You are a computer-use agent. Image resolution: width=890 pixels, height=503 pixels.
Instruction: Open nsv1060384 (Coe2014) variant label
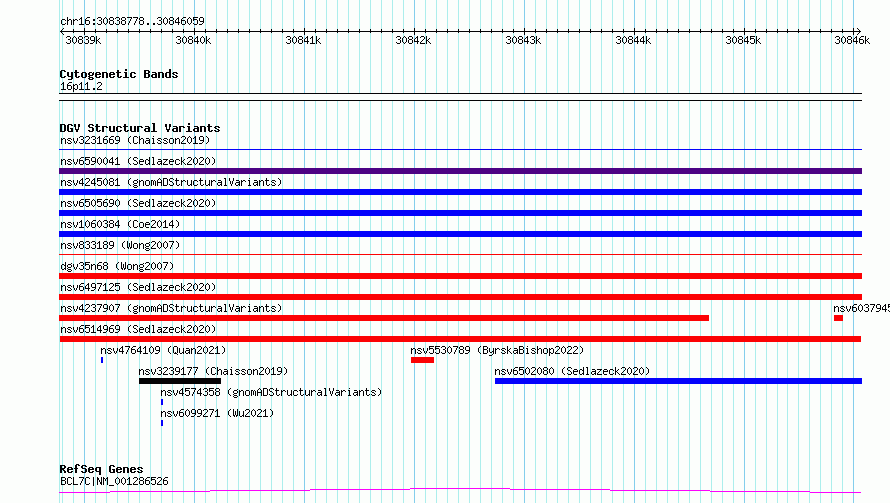120,224
